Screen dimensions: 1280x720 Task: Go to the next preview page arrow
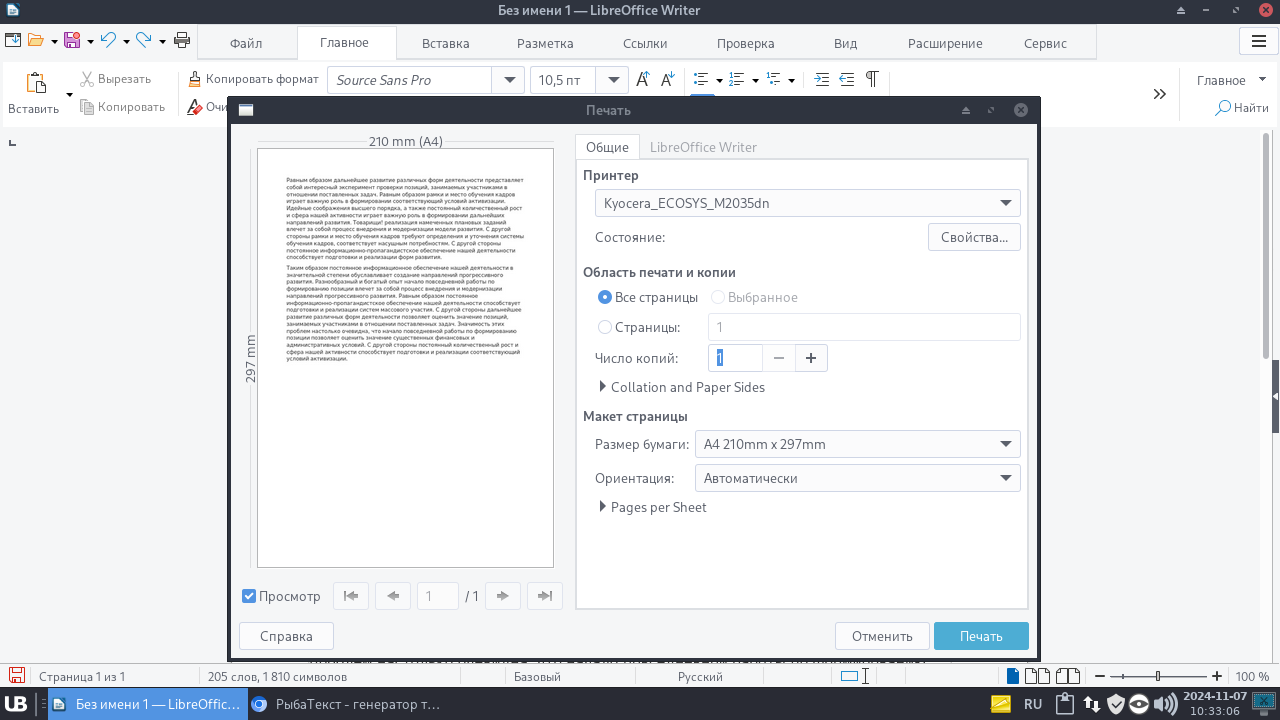point(503,596)
